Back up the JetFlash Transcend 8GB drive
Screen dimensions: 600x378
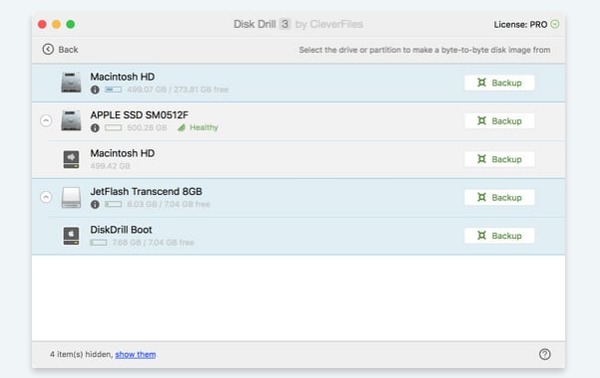(499, 197)
